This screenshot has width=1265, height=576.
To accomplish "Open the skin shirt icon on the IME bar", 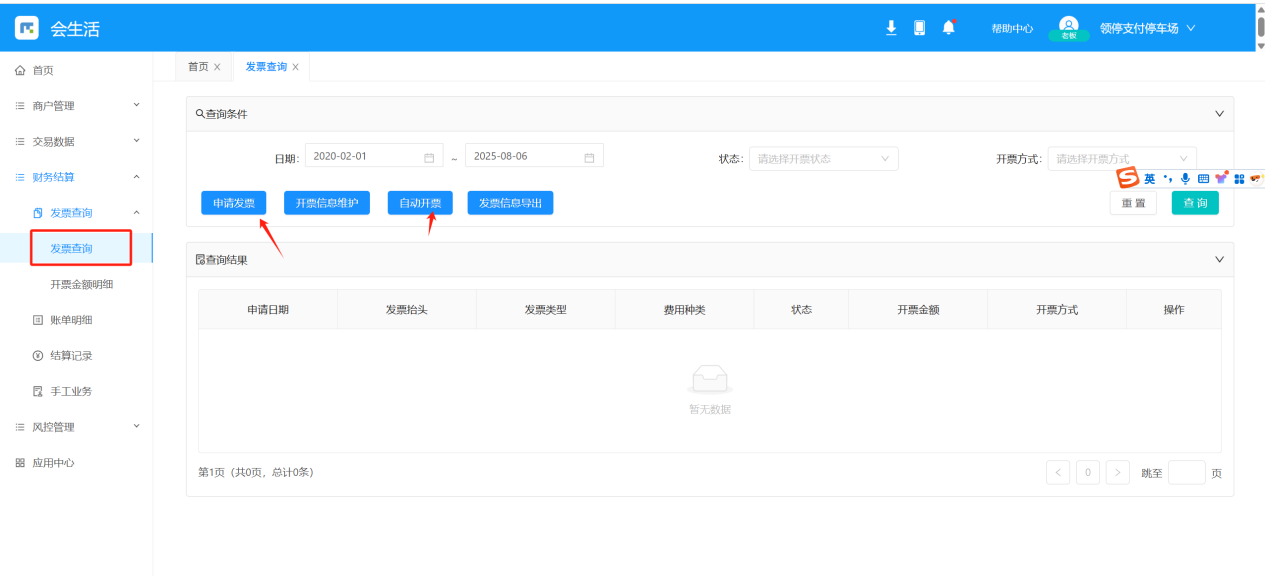I will (x=1221, y=178).
